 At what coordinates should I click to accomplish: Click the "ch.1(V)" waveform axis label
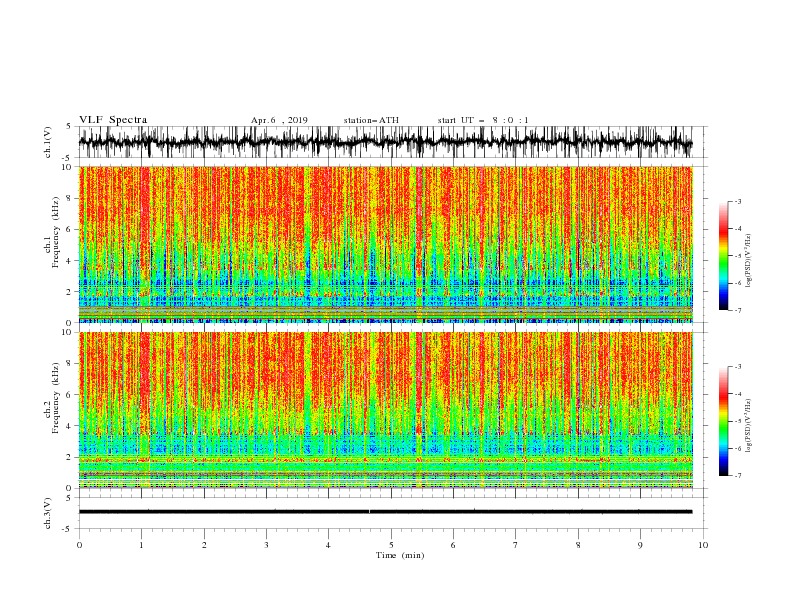(x=48, y=142)
